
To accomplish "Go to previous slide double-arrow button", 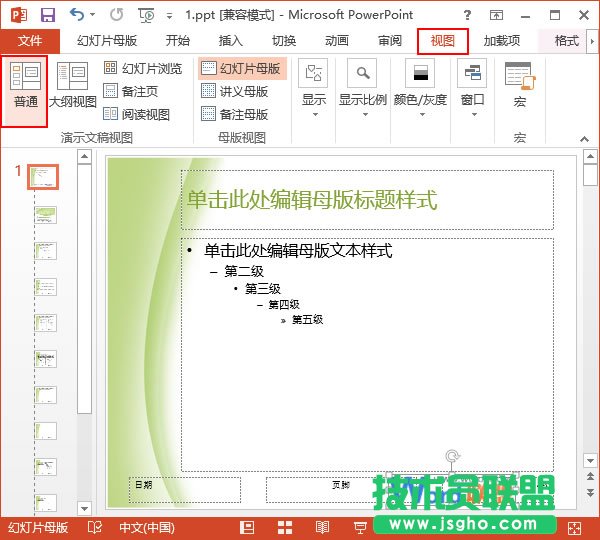I will tap(590, 476).
